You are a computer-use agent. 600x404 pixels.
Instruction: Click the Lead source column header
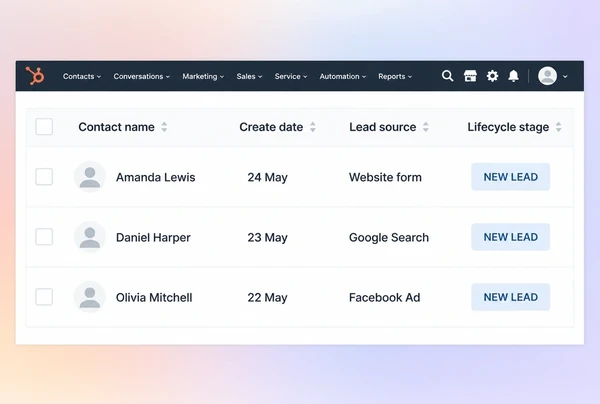point(382,127)
